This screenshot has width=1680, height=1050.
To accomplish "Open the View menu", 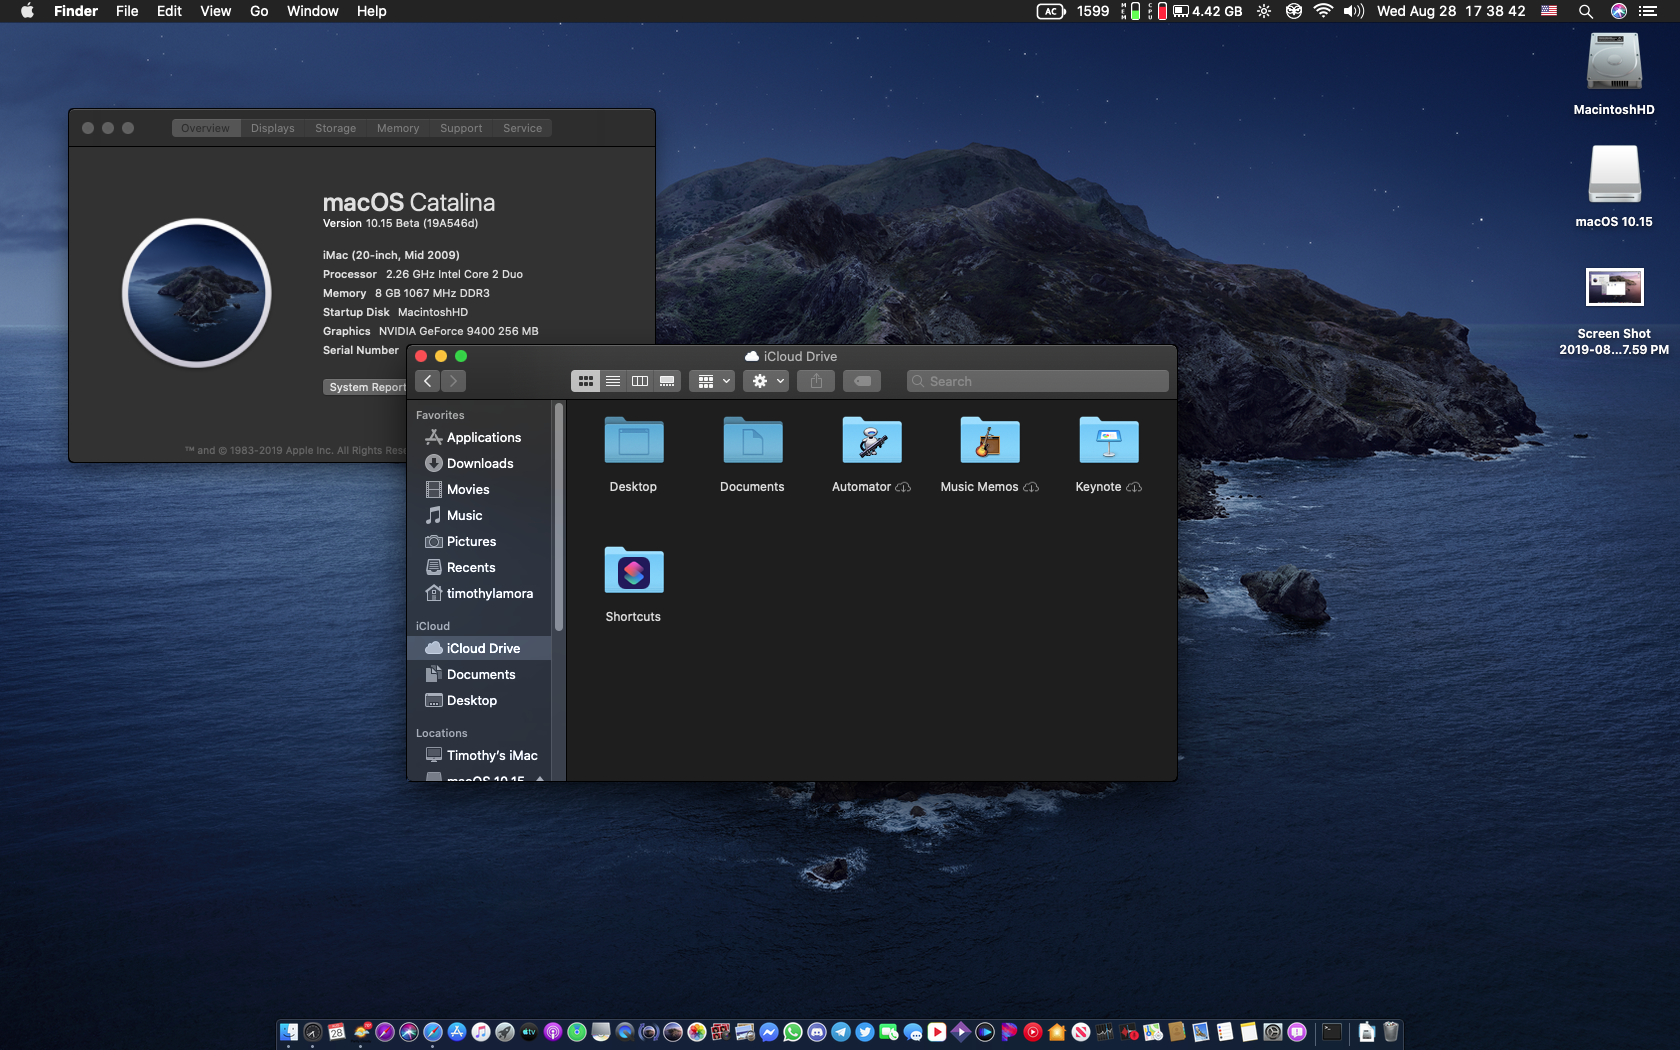I will pos(215,11).
